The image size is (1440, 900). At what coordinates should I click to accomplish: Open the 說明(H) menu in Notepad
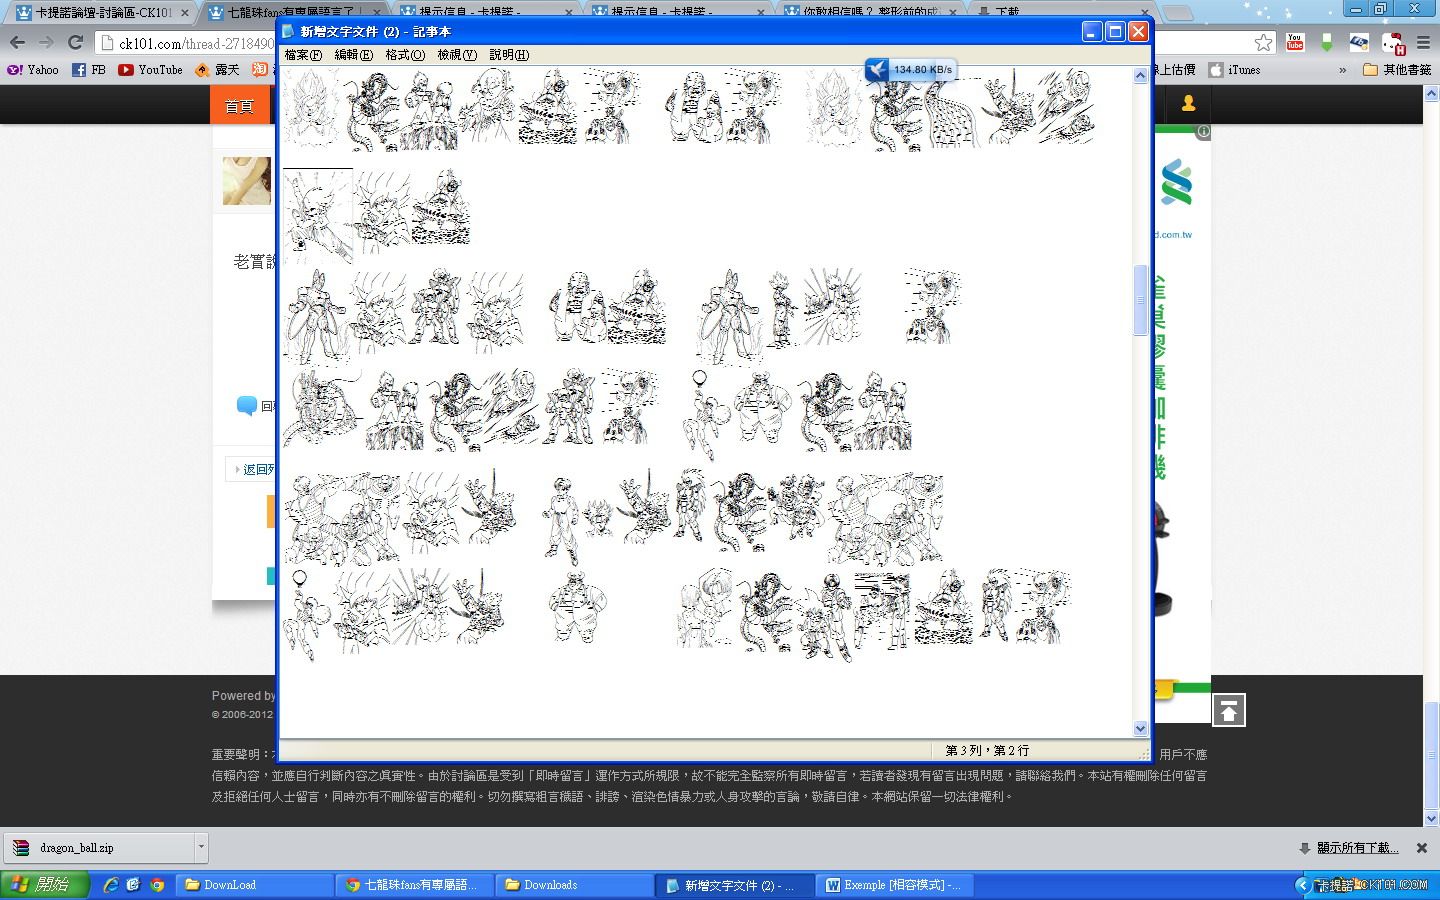click(x=509, y=55)
